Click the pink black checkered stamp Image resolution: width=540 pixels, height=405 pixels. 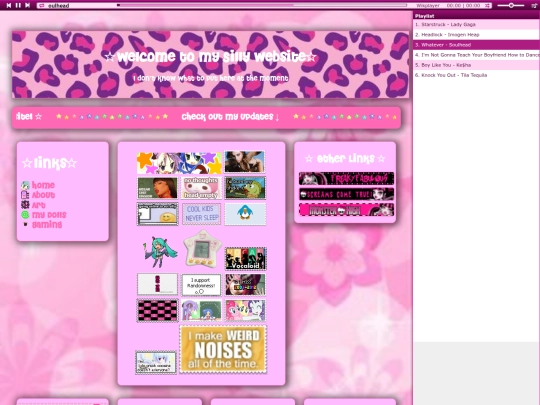click(x=157, y=310)
